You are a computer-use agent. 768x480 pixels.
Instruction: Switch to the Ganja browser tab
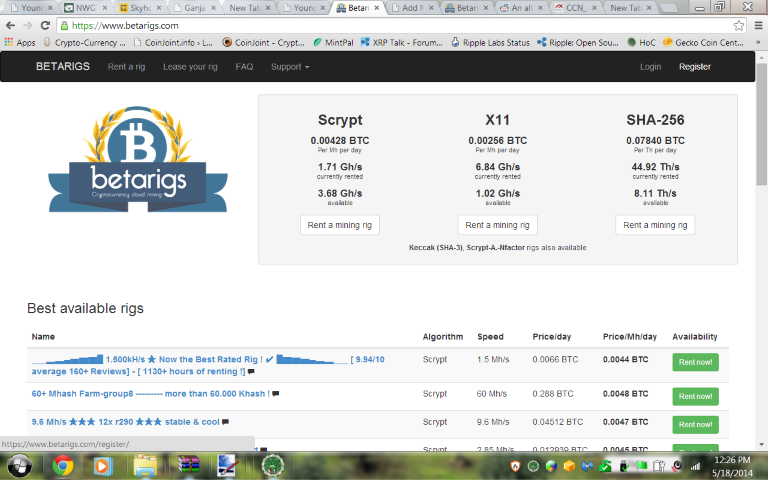point(194,8)
